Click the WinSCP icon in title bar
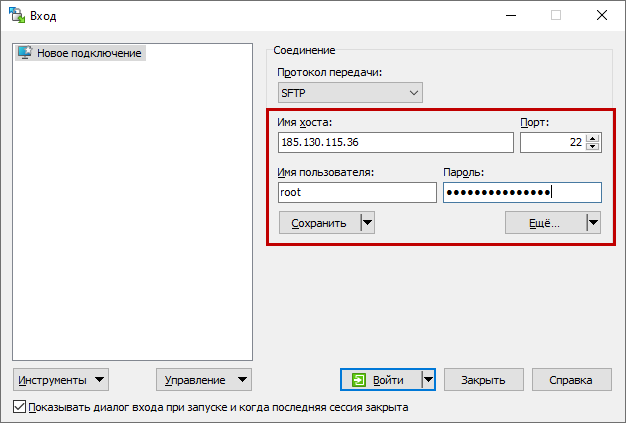The width and height of the screenshot is (626, 423). click(17, 15)
